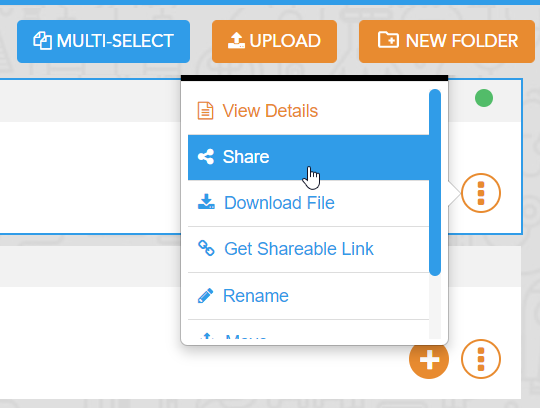Click the View Details document icon
Image resolution: width=540 pixels, height=408 pixels.
205,111
